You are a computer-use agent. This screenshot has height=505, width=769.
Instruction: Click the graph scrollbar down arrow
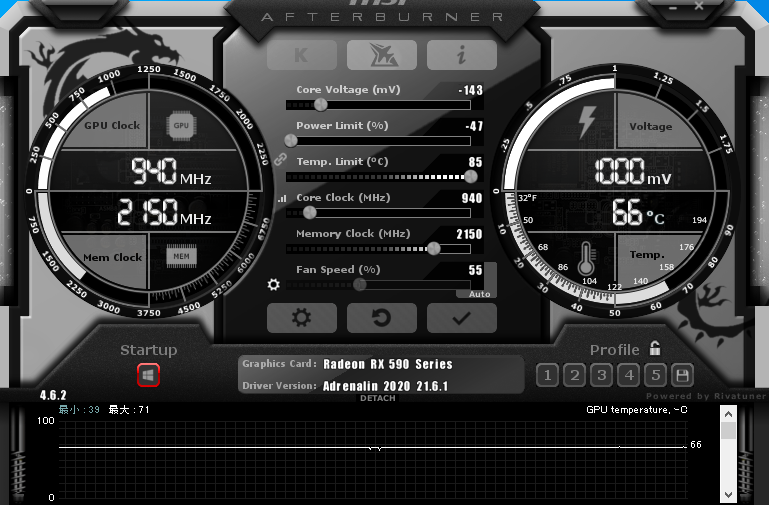tap(728, 495)
